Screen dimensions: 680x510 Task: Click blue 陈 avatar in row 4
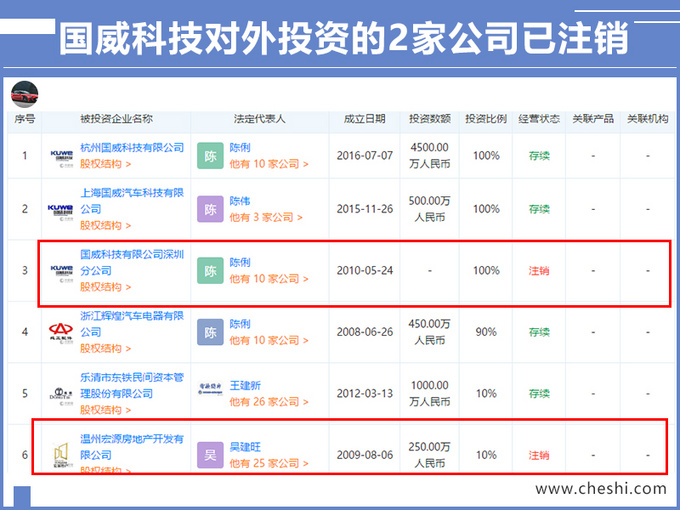(x=210, y=332)
